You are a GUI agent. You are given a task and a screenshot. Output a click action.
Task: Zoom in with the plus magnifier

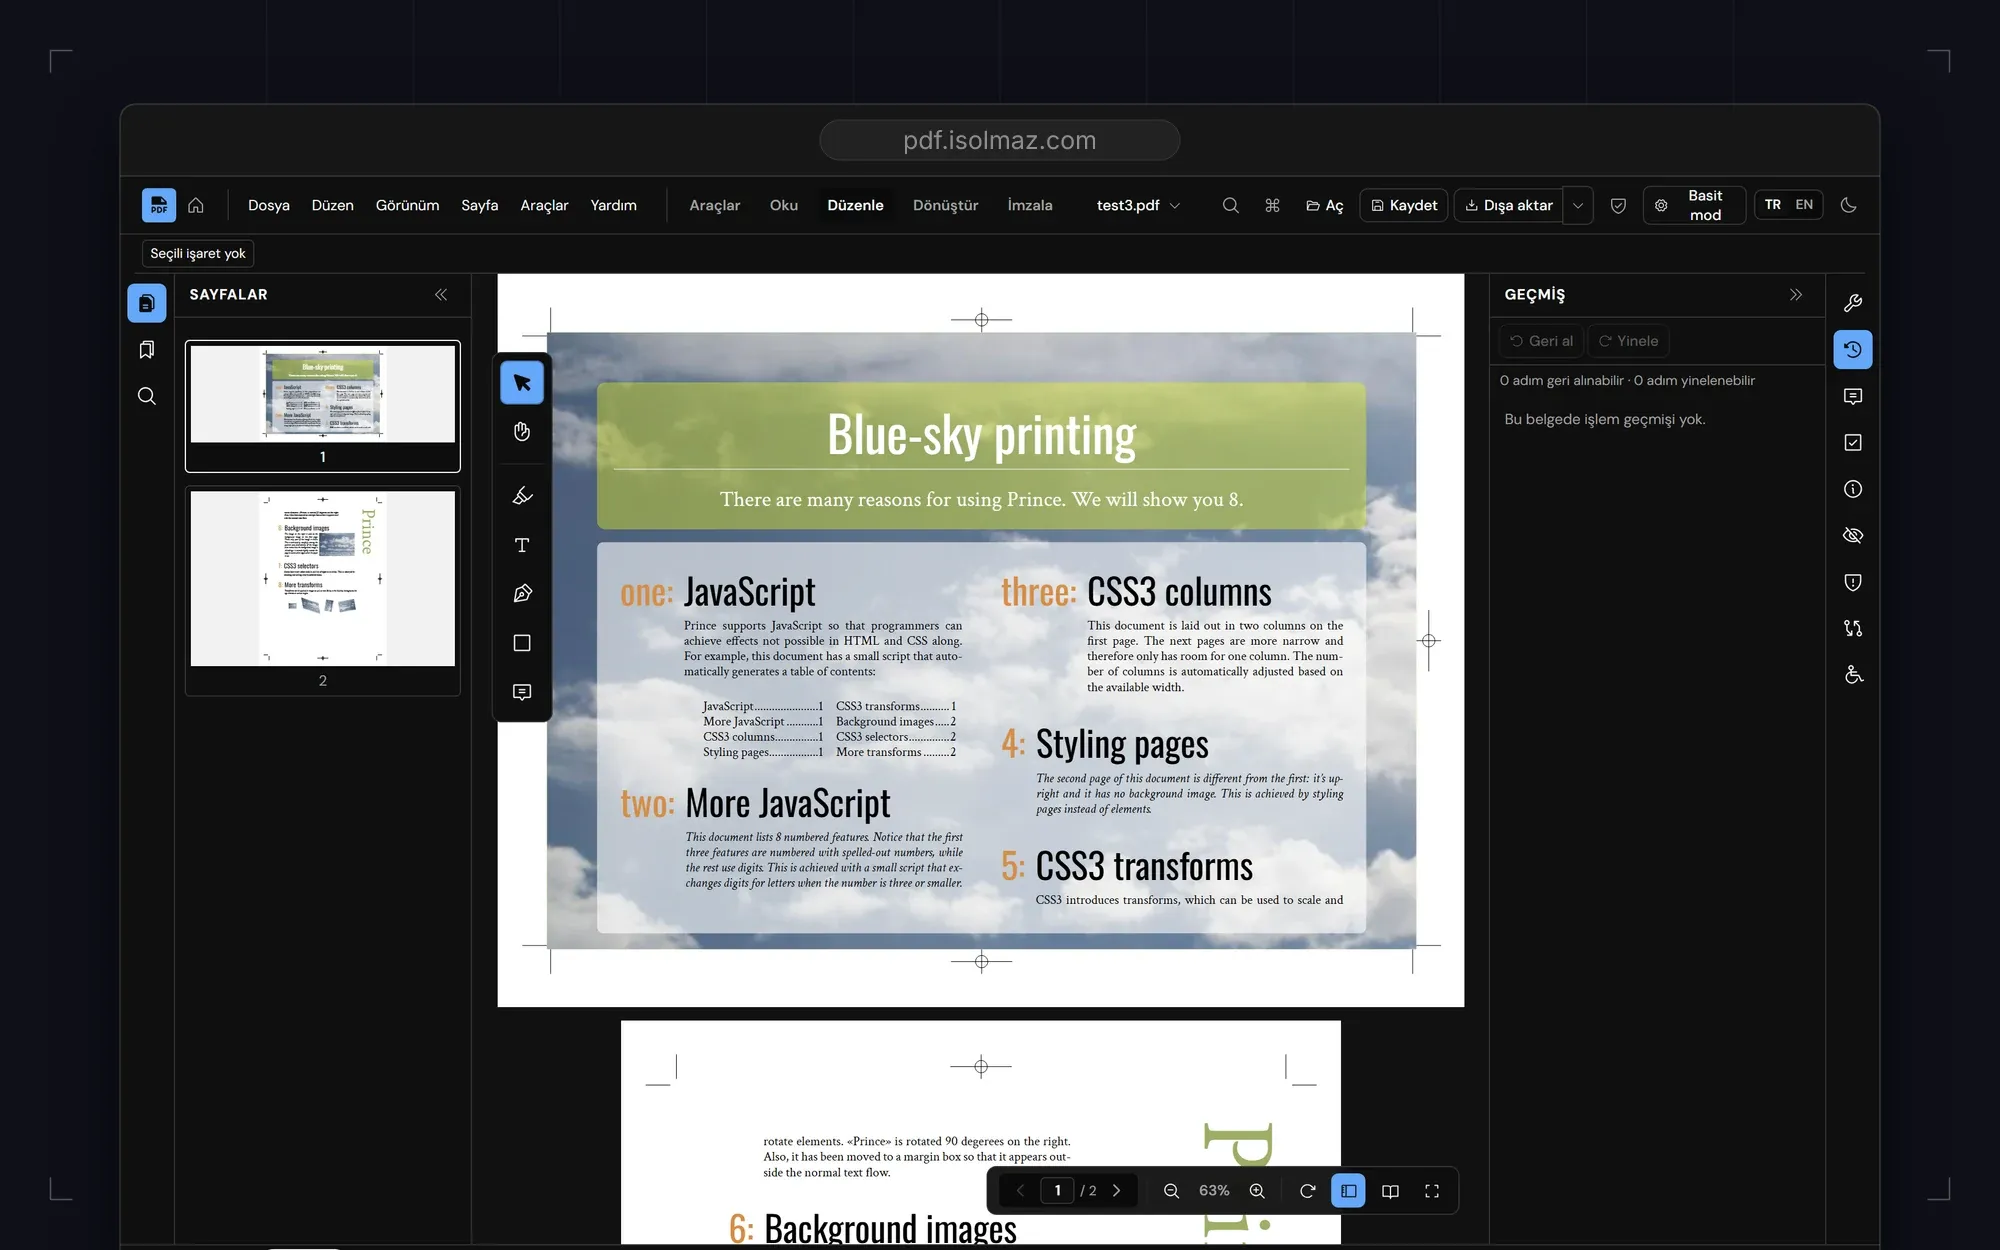tap(1257, 1191)
